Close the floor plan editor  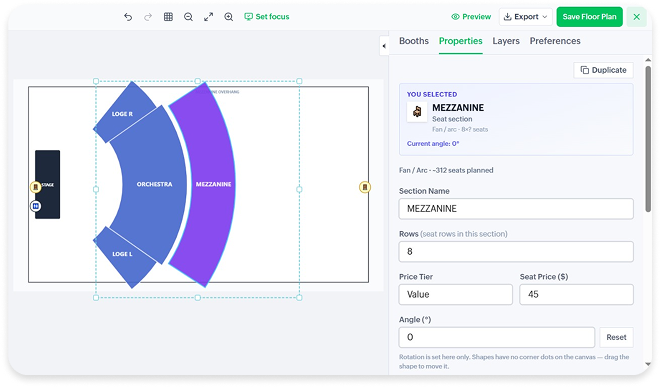pos(637,17)
